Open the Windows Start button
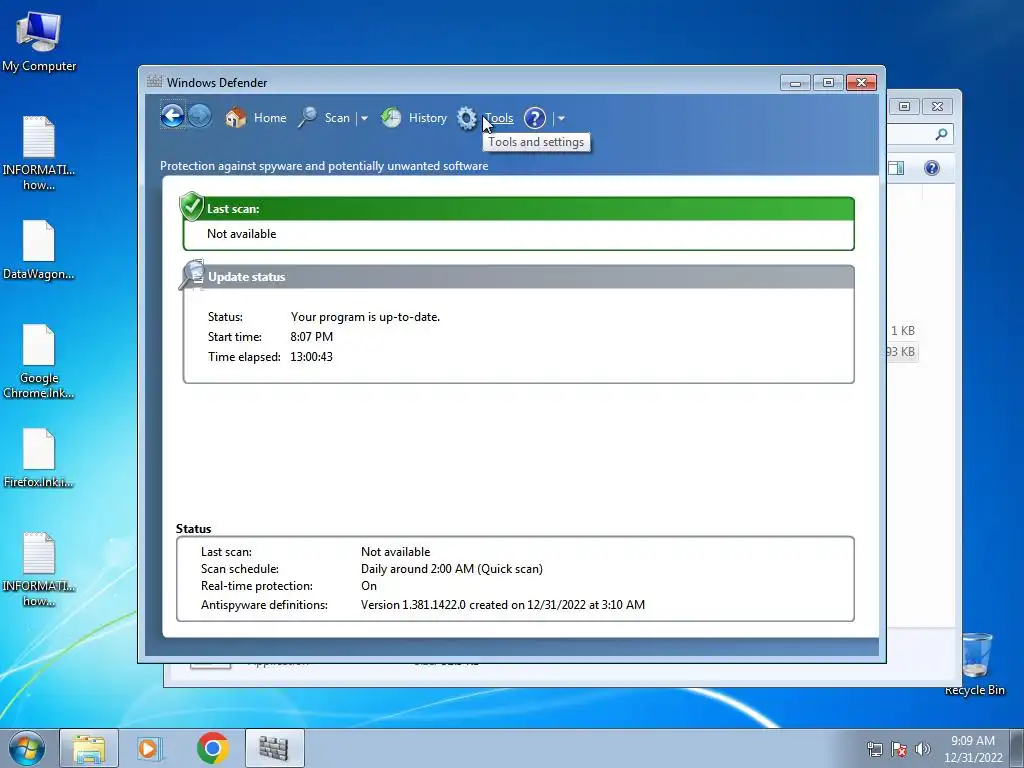 click(27, 748)
